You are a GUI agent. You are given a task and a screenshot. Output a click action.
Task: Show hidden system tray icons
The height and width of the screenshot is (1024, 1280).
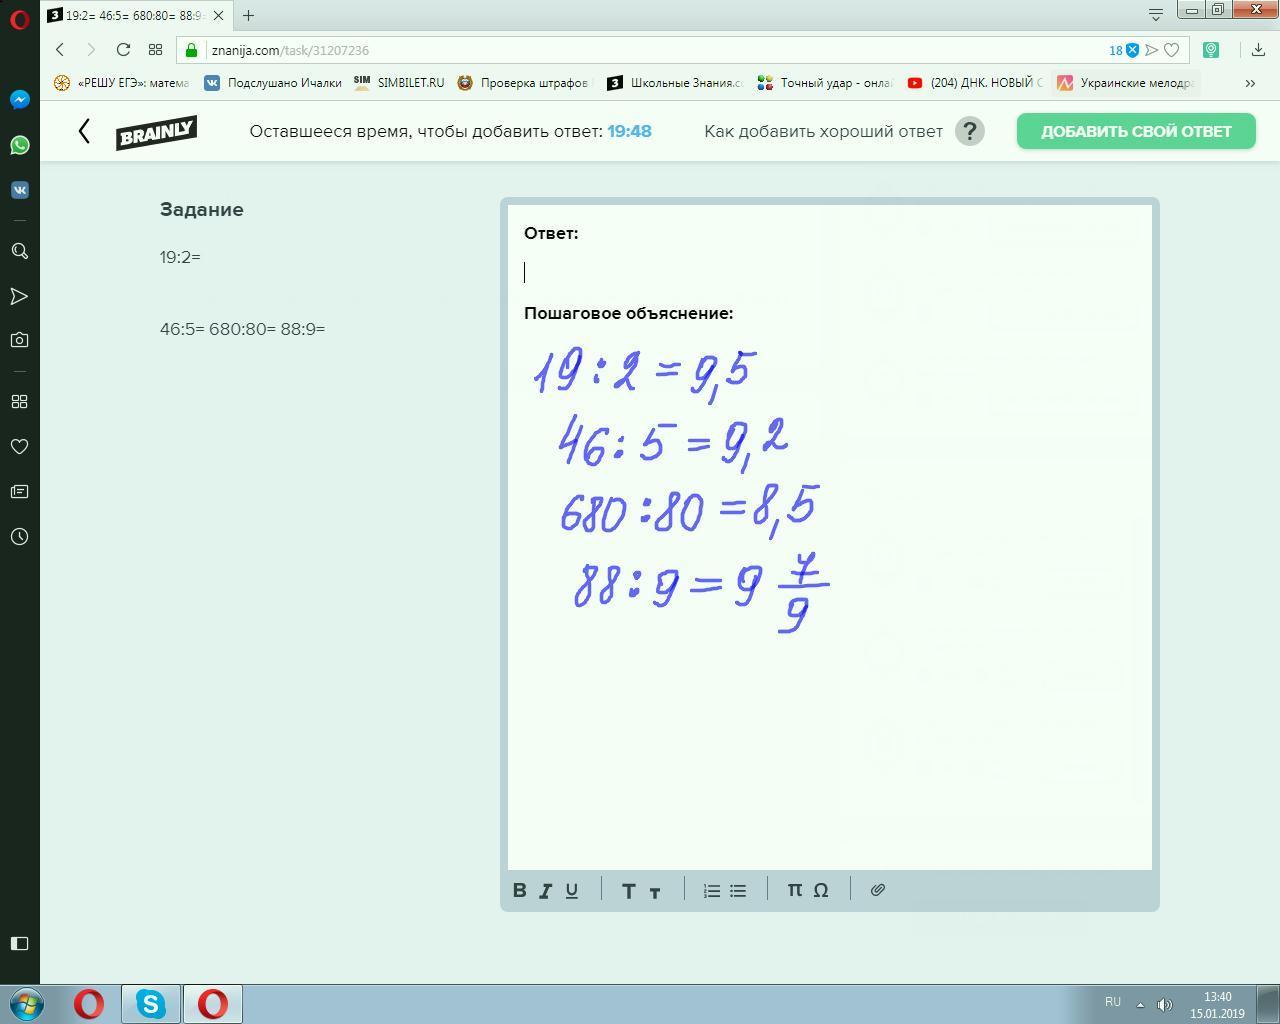pos(1140,1003)
